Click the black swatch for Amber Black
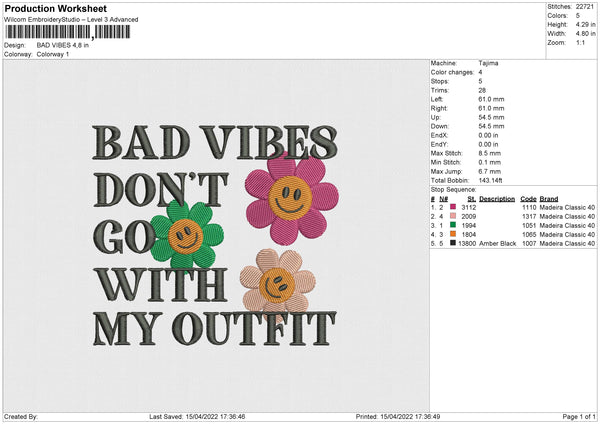 pyautogui.click(x=453, y=243)
